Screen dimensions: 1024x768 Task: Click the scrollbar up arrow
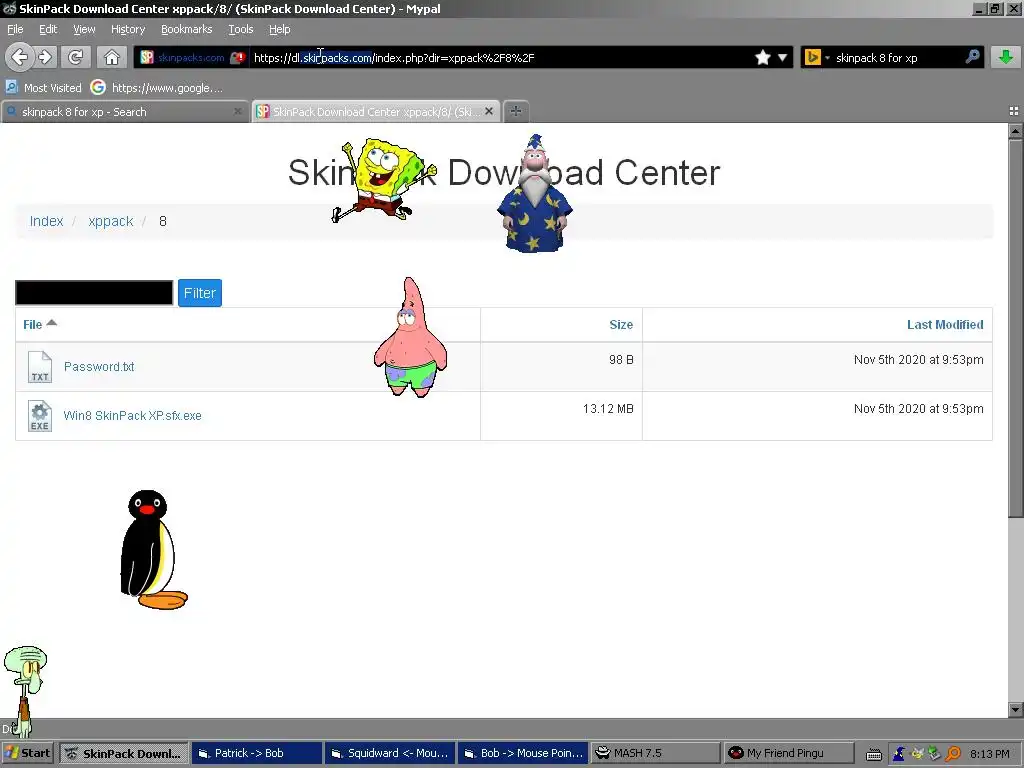pyautogui.click(x=1016, y=131)
